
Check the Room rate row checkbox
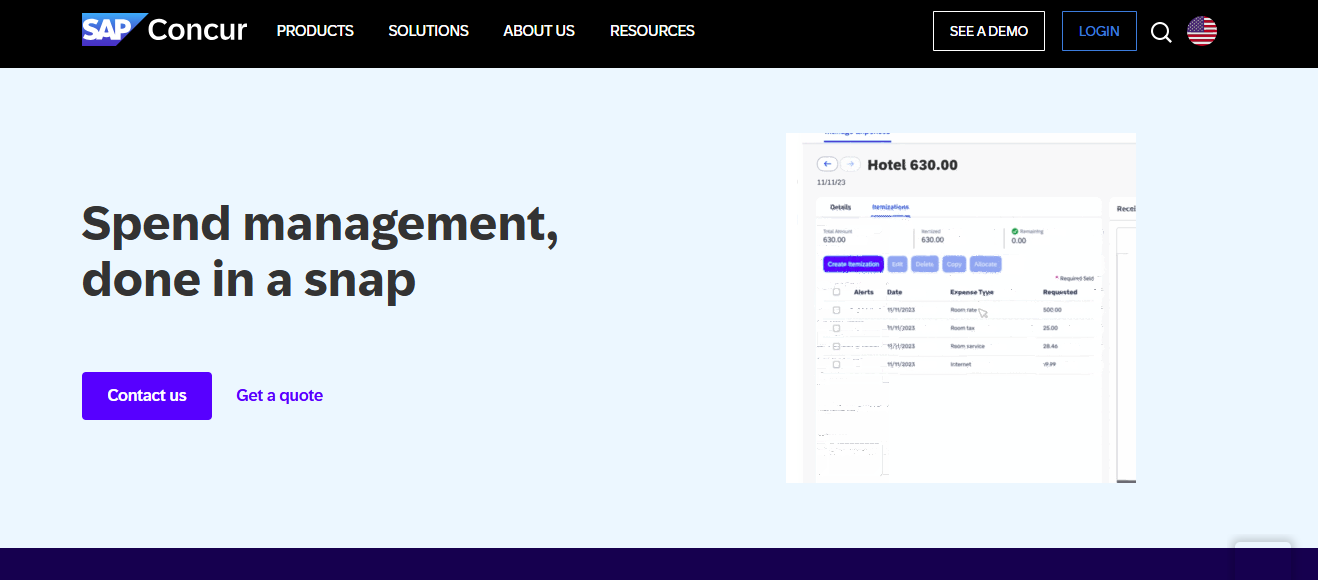point(835,309)
